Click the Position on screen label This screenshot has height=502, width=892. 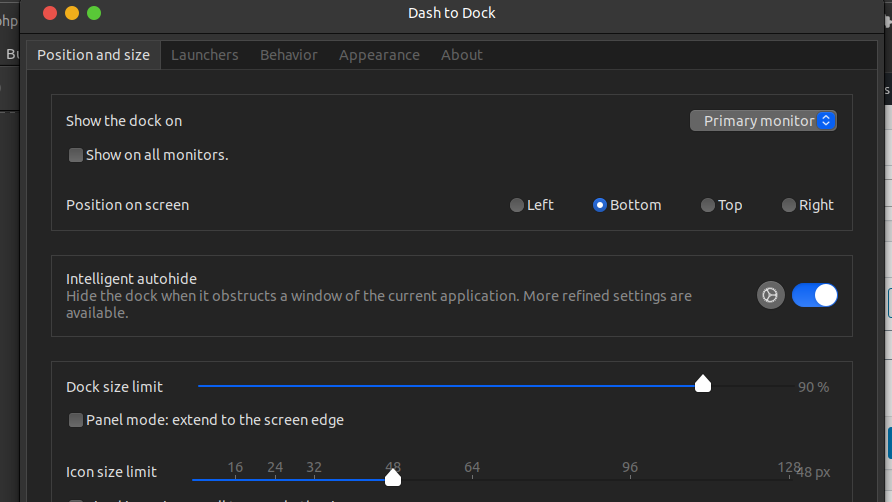[x=127, y=205]
